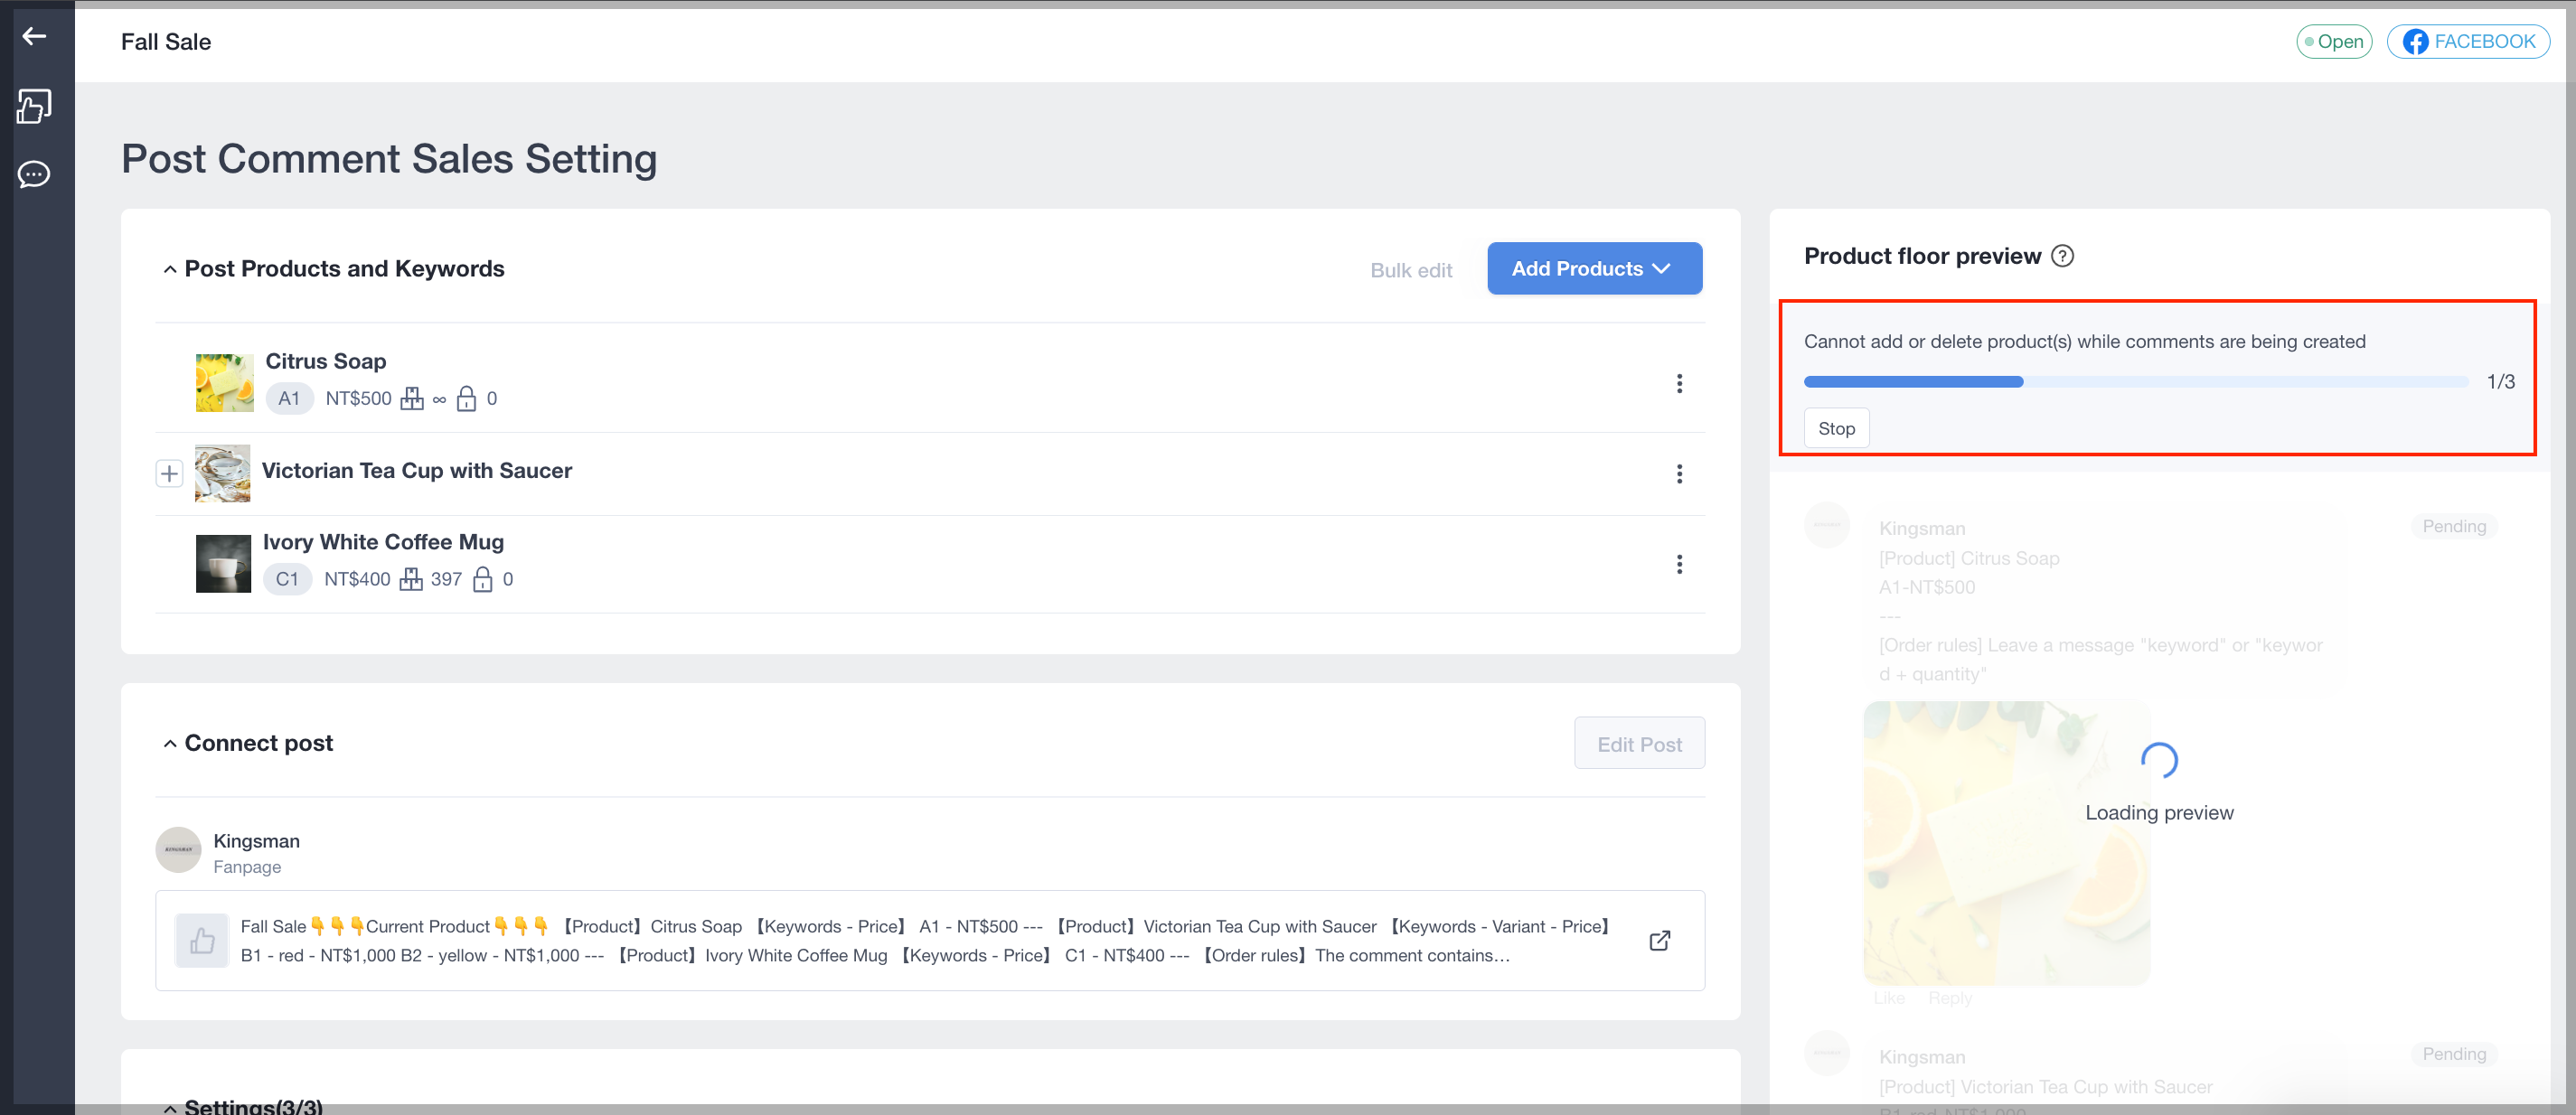Click the Open status badge

[x=2334, y=42]
